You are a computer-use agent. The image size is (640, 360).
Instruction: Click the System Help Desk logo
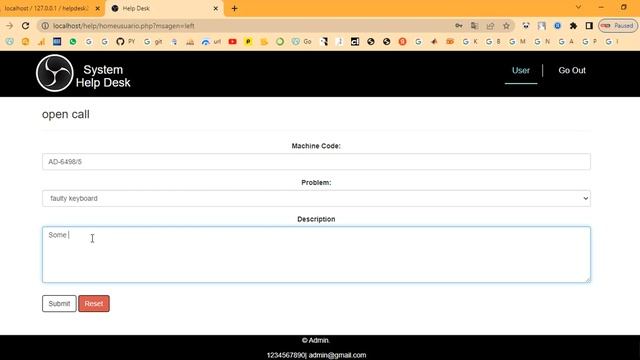55,73
